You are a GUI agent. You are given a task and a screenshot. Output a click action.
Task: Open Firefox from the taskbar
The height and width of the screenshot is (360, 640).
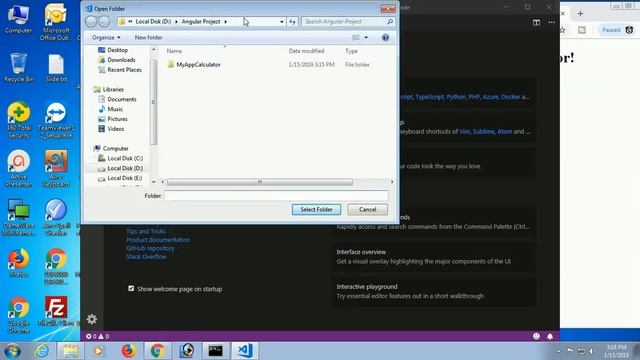point(129,351)
